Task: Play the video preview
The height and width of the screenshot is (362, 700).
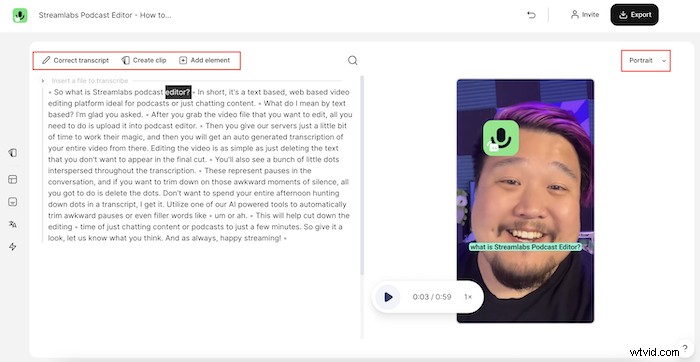Action: pos(388,297)
